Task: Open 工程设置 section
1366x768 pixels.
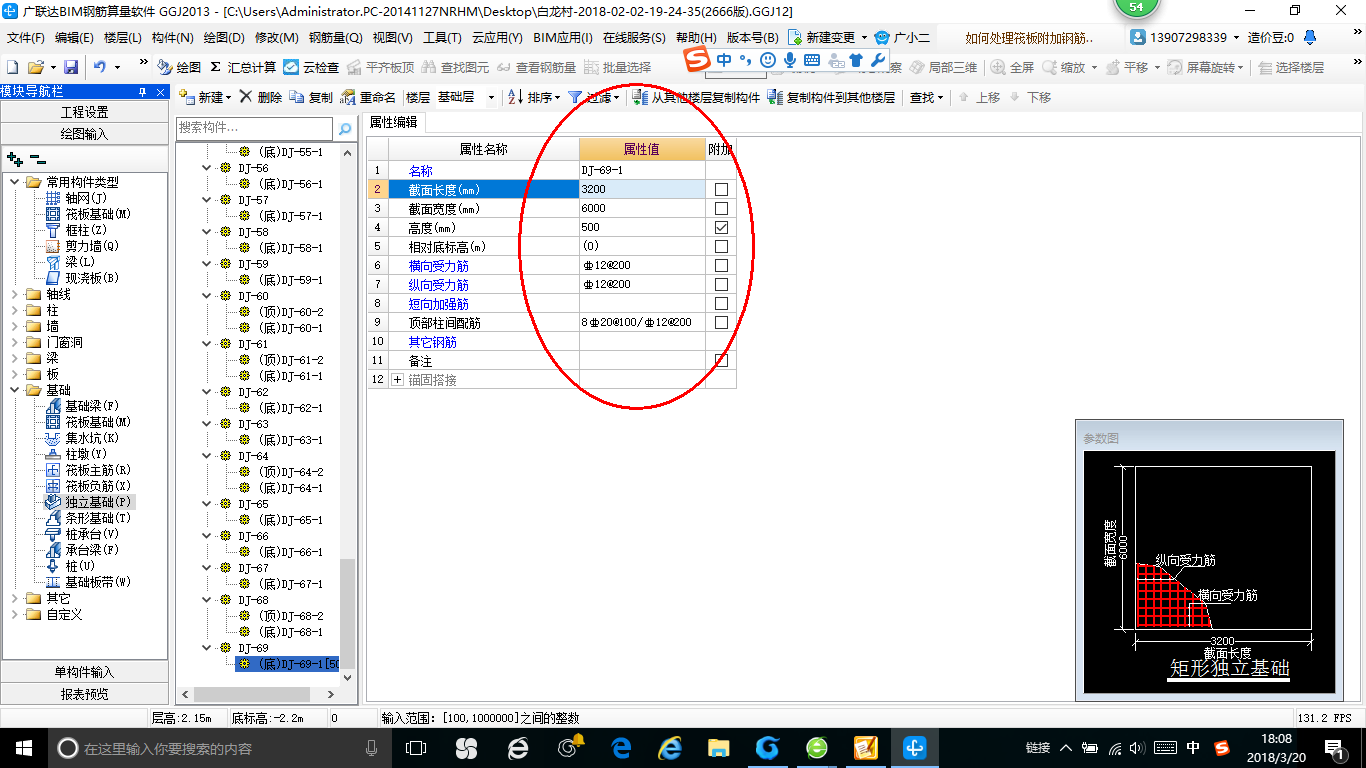Action: (85, 112)
